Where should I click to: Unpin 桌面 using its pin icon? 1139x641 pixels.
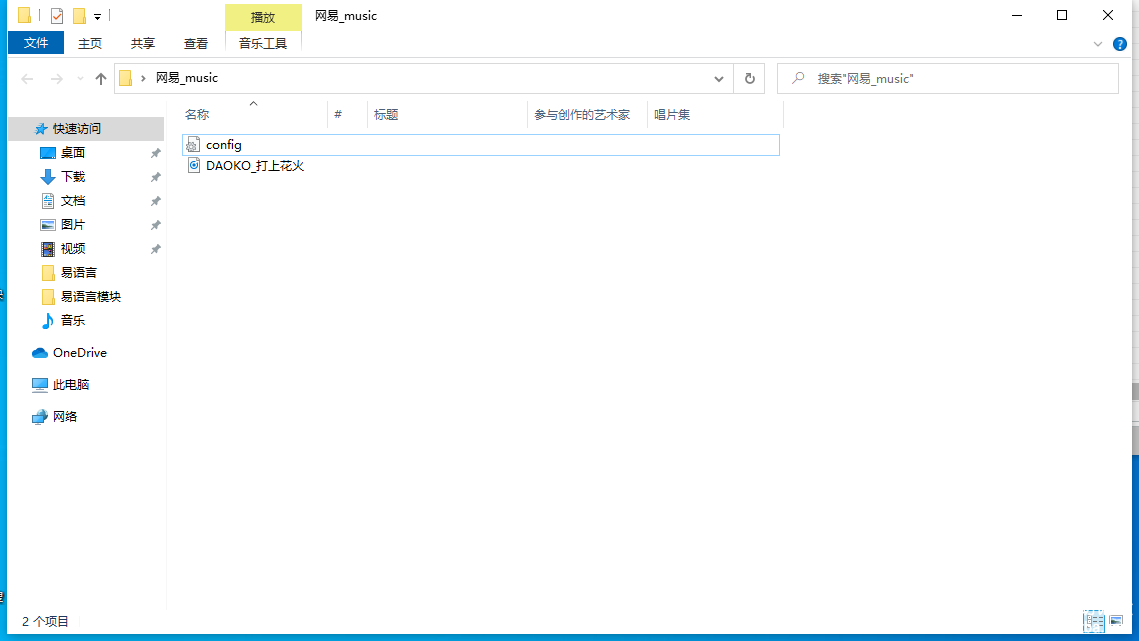[x=155, y=153]
